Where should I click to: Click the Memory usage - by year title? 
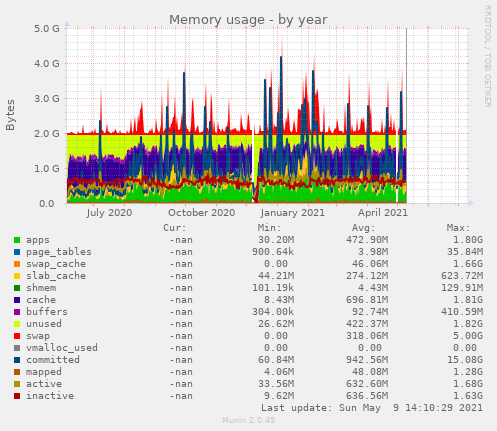tap(248, 20)
